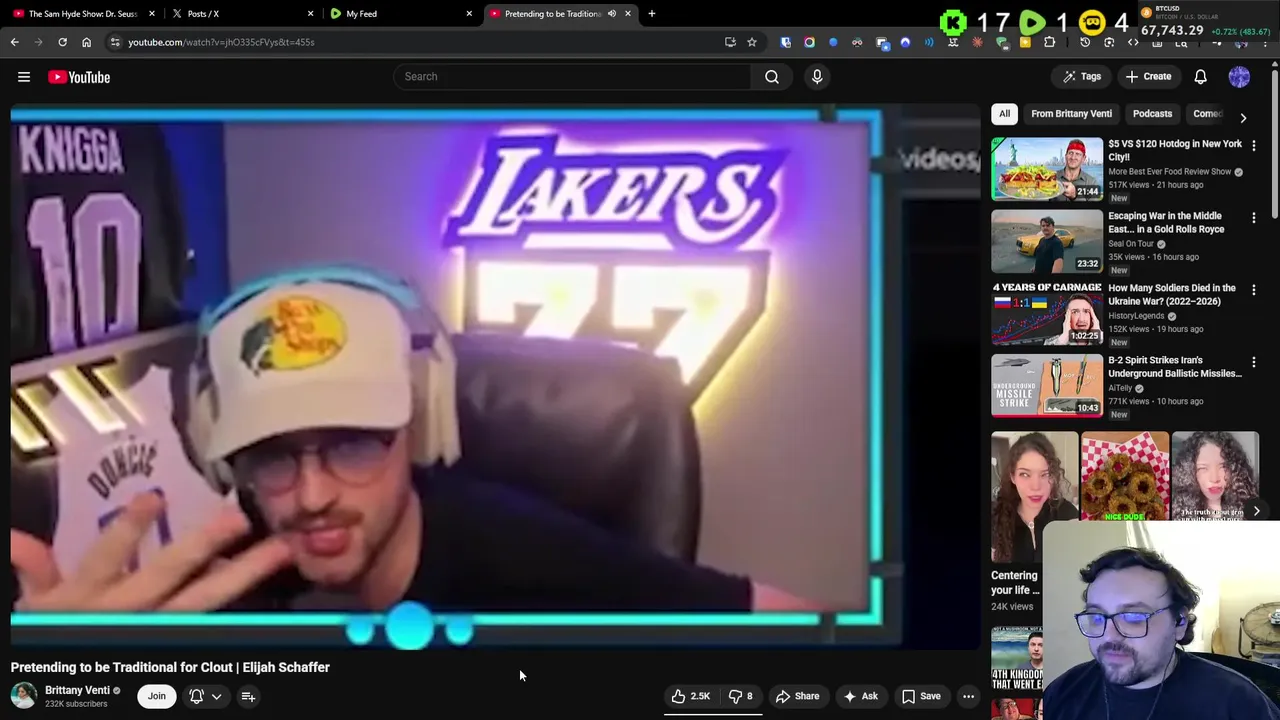Go back in browser history
1280x720 pixels.
click(14, 42)
